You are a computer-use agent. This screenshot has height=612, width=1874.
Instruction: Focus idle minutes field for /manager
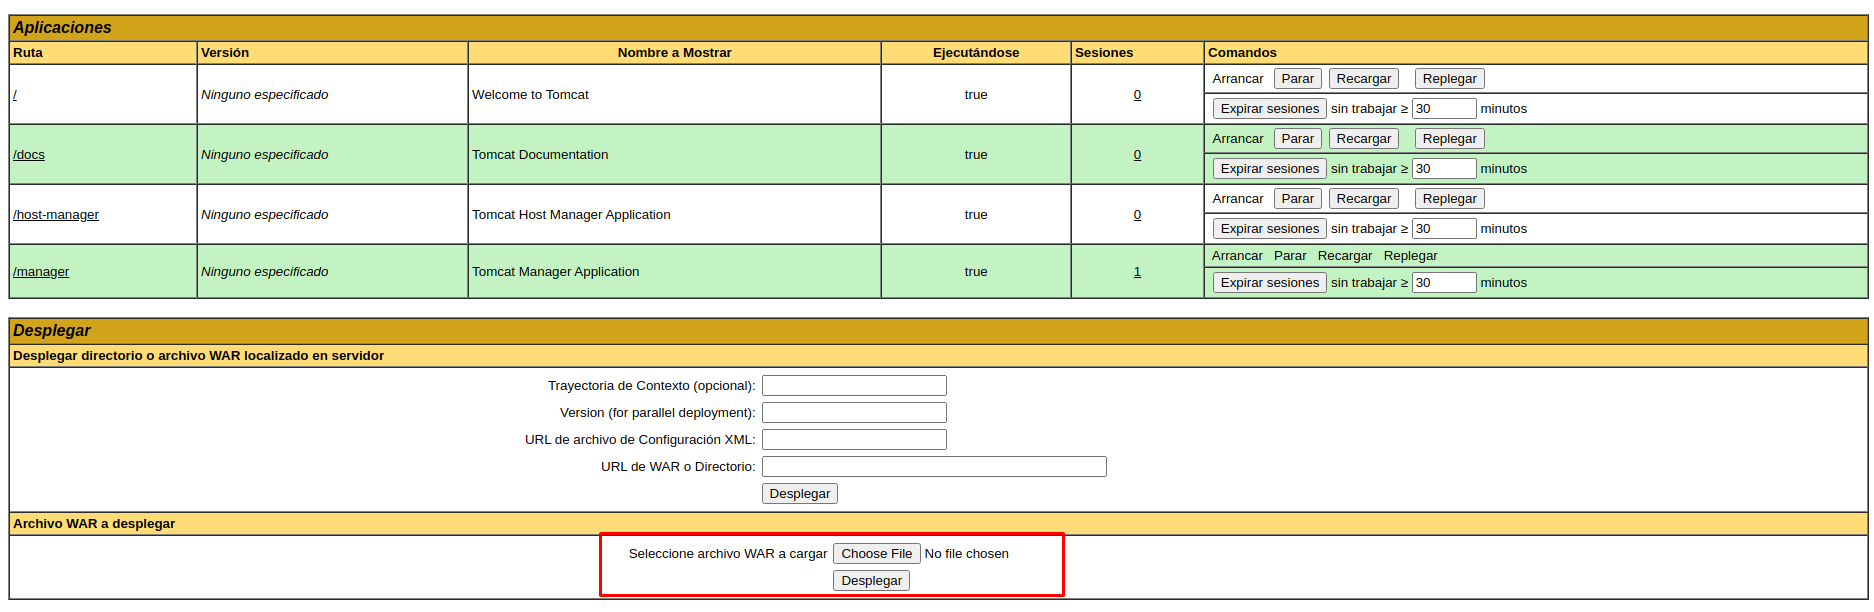1444,283
